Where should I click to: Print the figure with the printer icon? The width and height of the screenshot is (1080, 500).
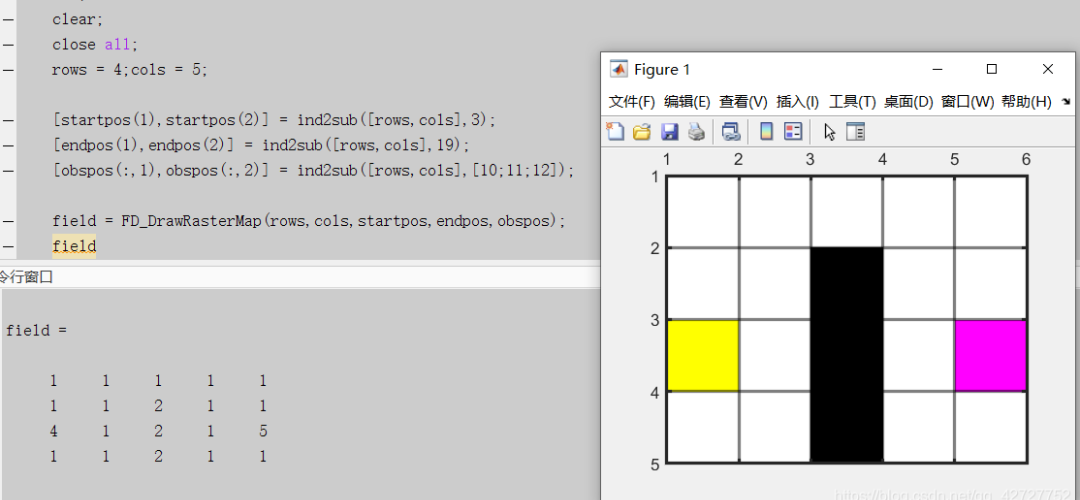(x=696, y=132)
